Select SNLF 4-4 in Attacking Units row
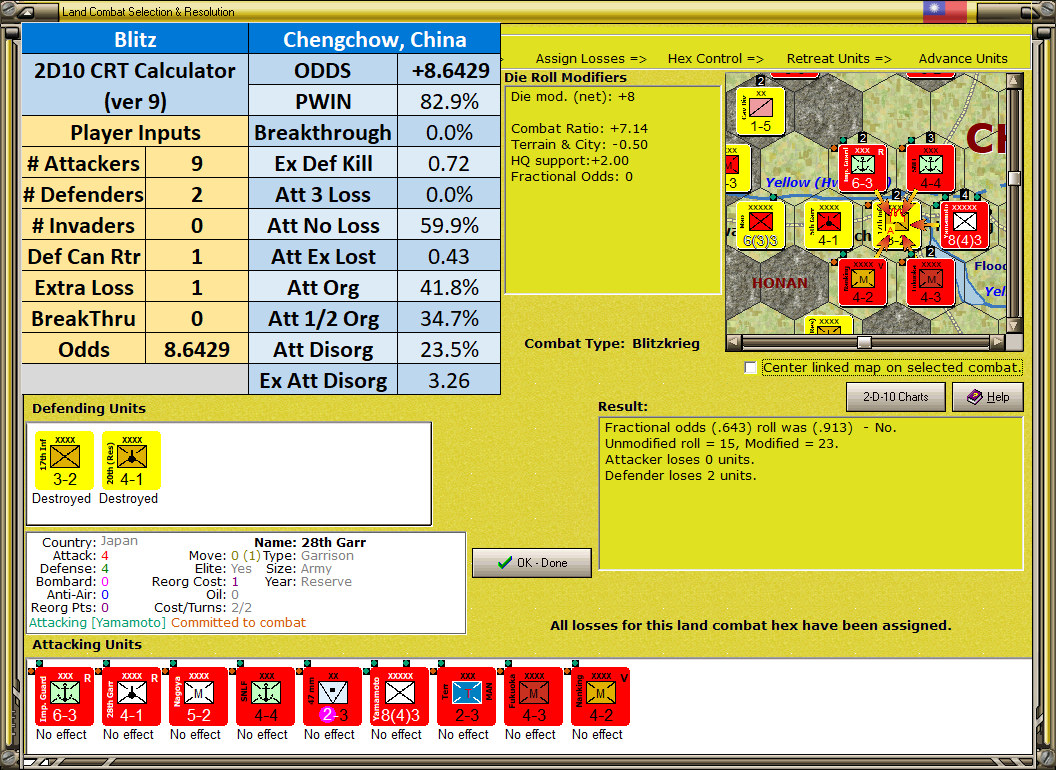This screenshot has height=770, width=1056. pyautogui.click(x=265, y=697)
